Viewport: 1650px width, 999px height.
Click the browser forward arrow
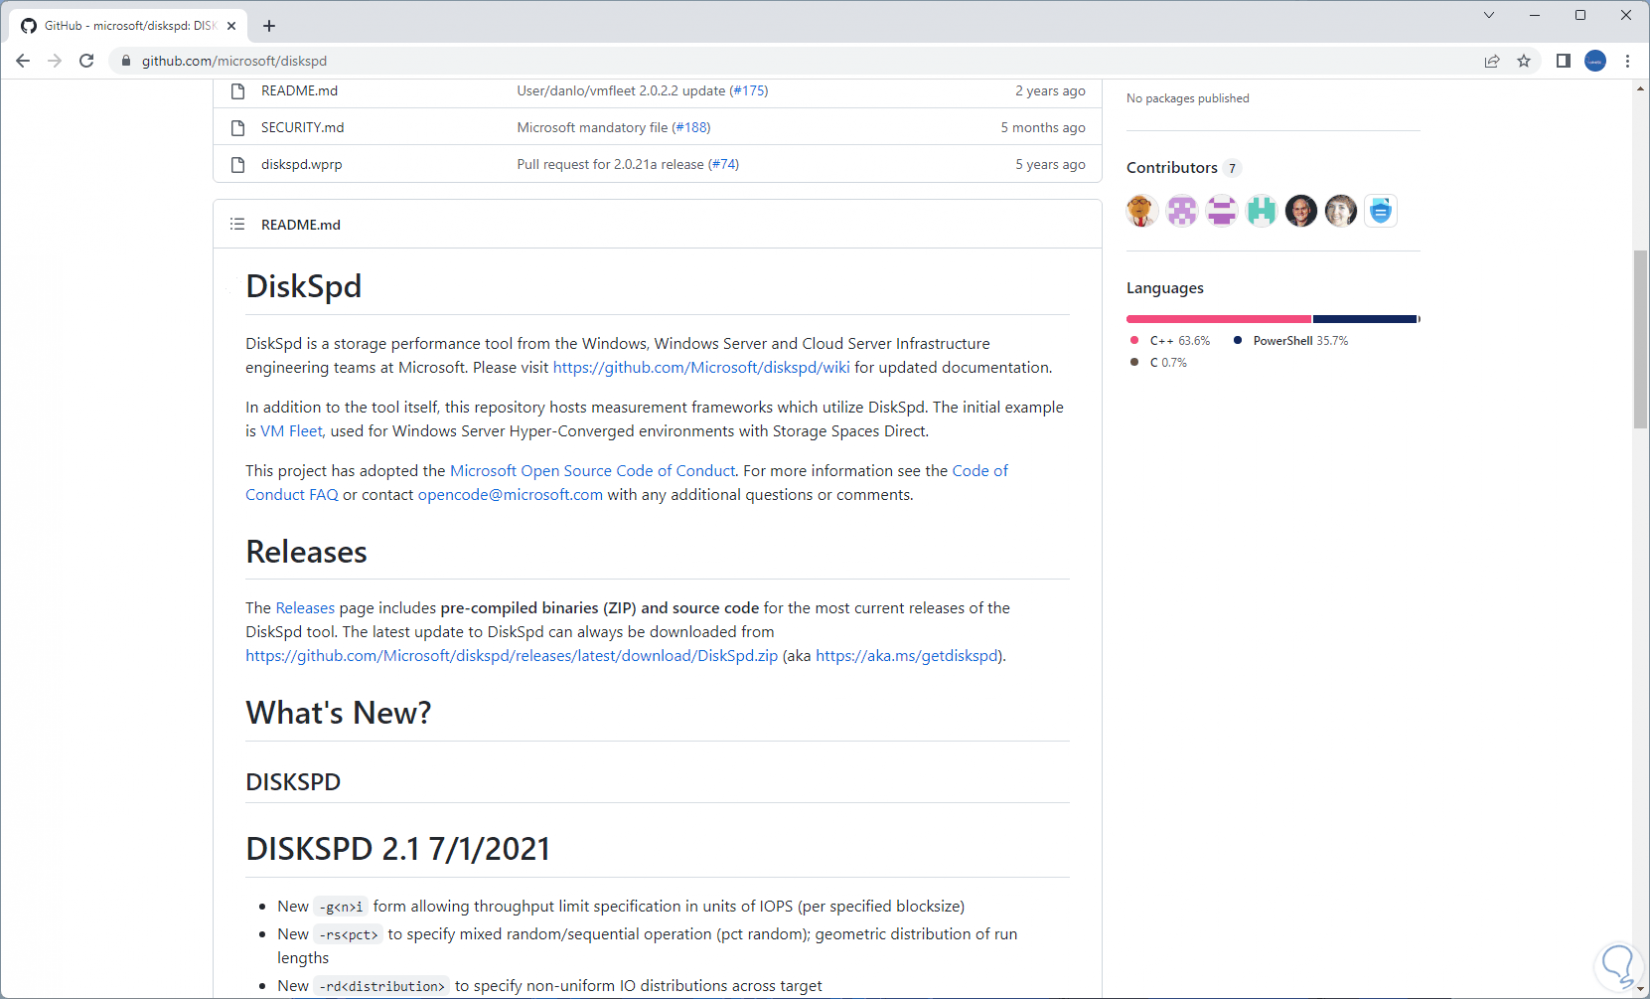(55, 61)
